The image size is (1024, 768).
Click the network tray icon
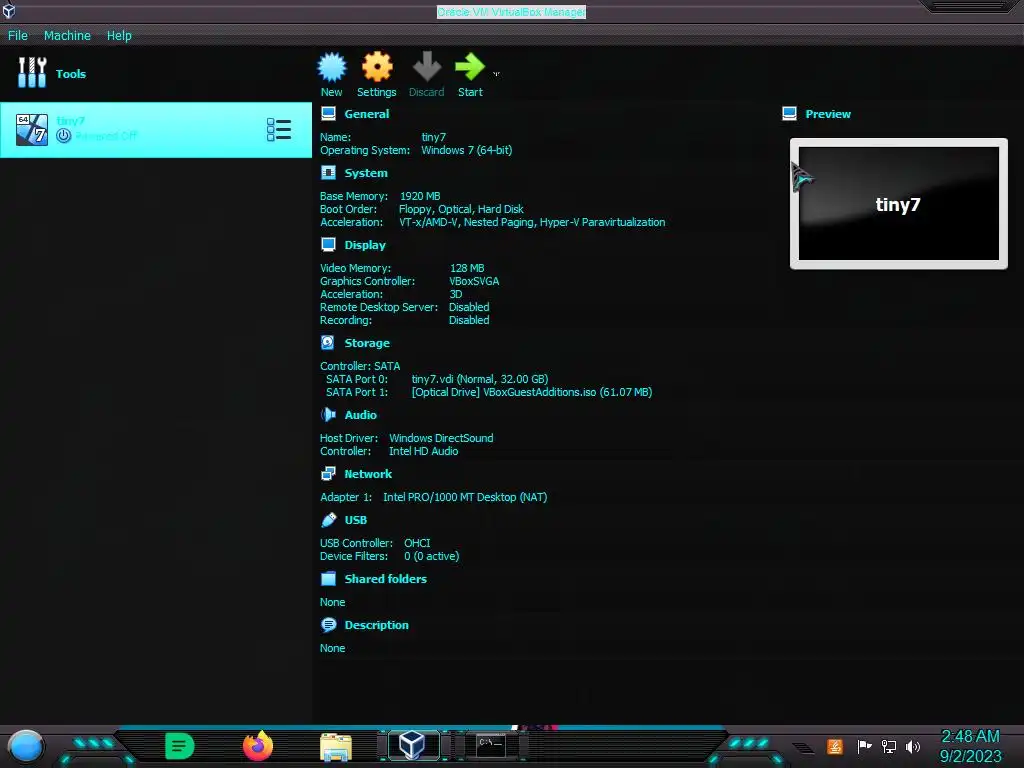(888, 746)
